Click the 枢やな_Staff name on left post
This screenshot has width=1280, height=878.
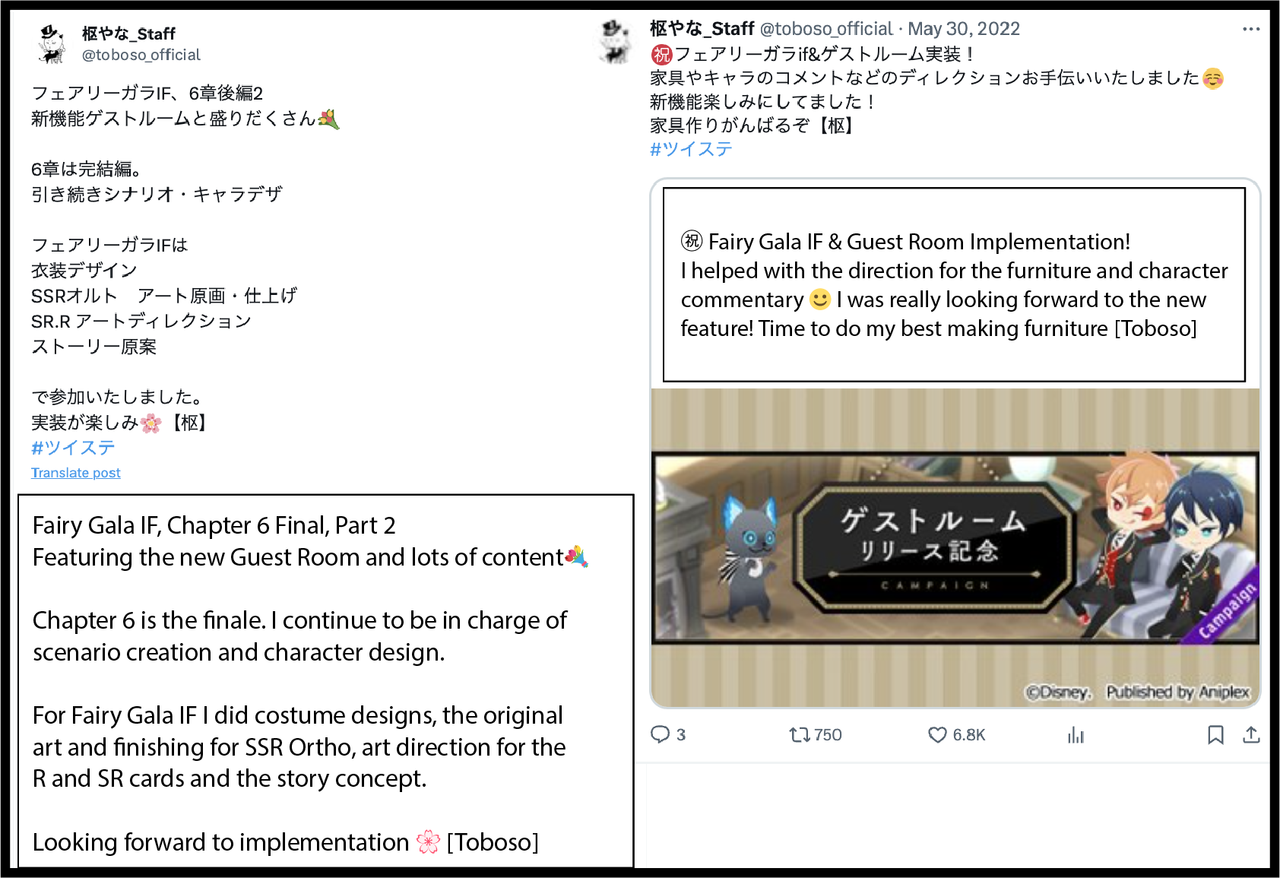coord(129,35)
